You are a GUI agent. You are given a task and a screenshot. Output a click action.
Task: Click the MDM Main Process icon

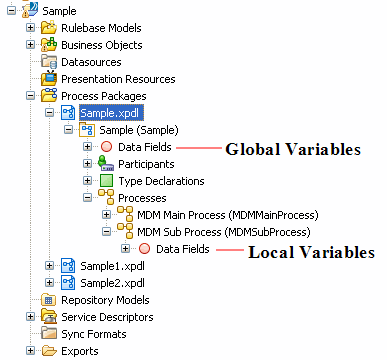pos(125,214)
